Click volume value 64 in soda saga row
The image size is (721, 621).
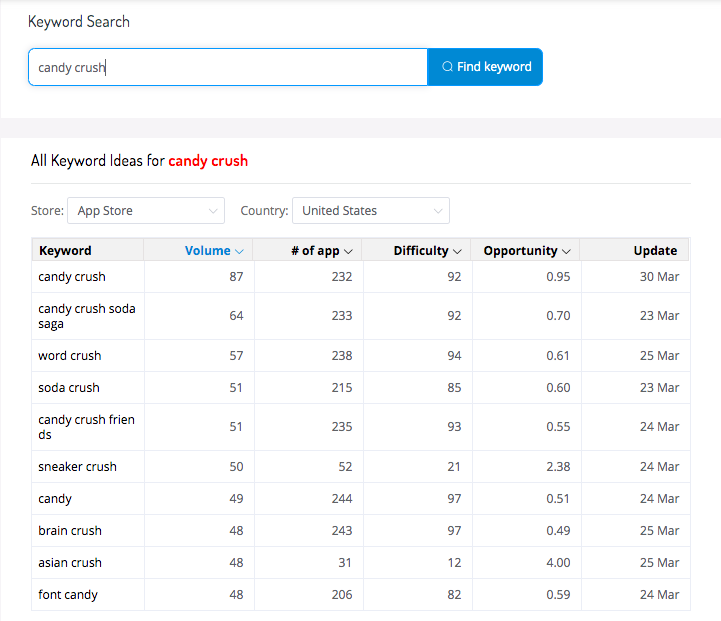[x=236, y=316]
